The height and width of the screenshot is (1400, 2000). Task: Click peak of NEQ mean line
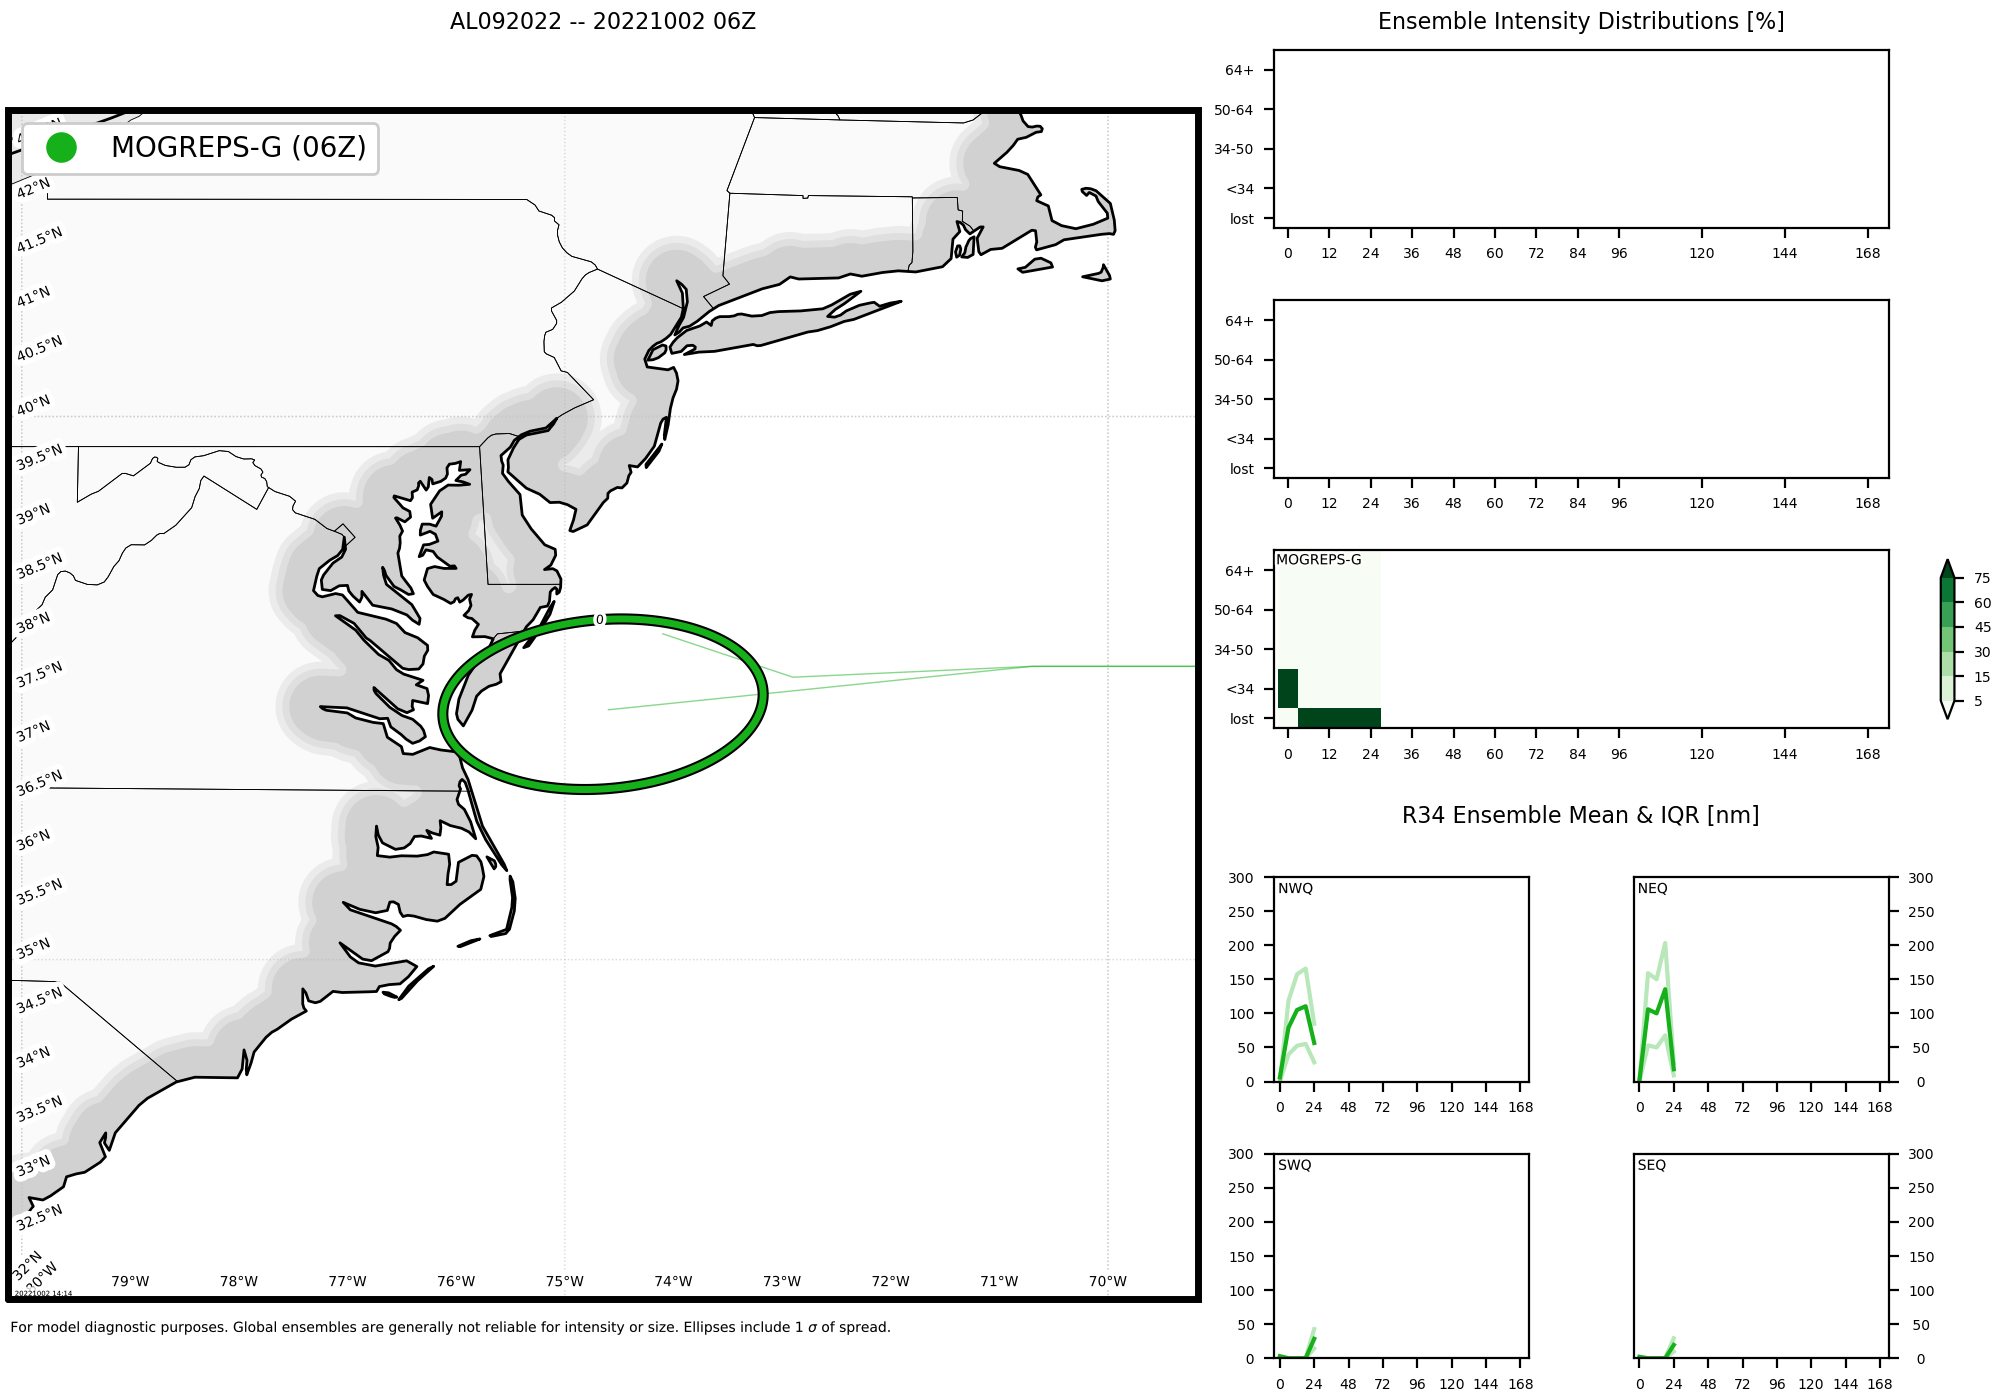1665,989
